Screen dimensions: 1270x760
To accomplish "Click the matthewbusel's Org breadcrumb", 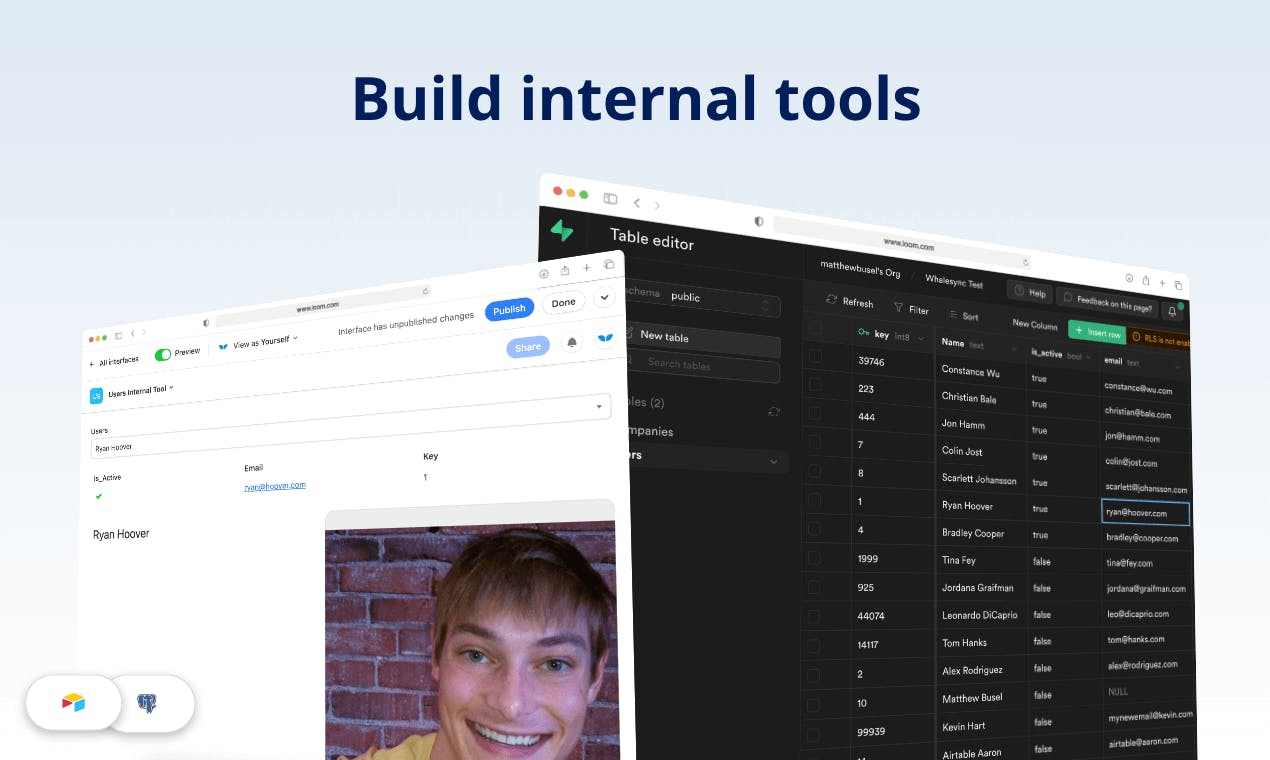I will [x=859, y=268].
